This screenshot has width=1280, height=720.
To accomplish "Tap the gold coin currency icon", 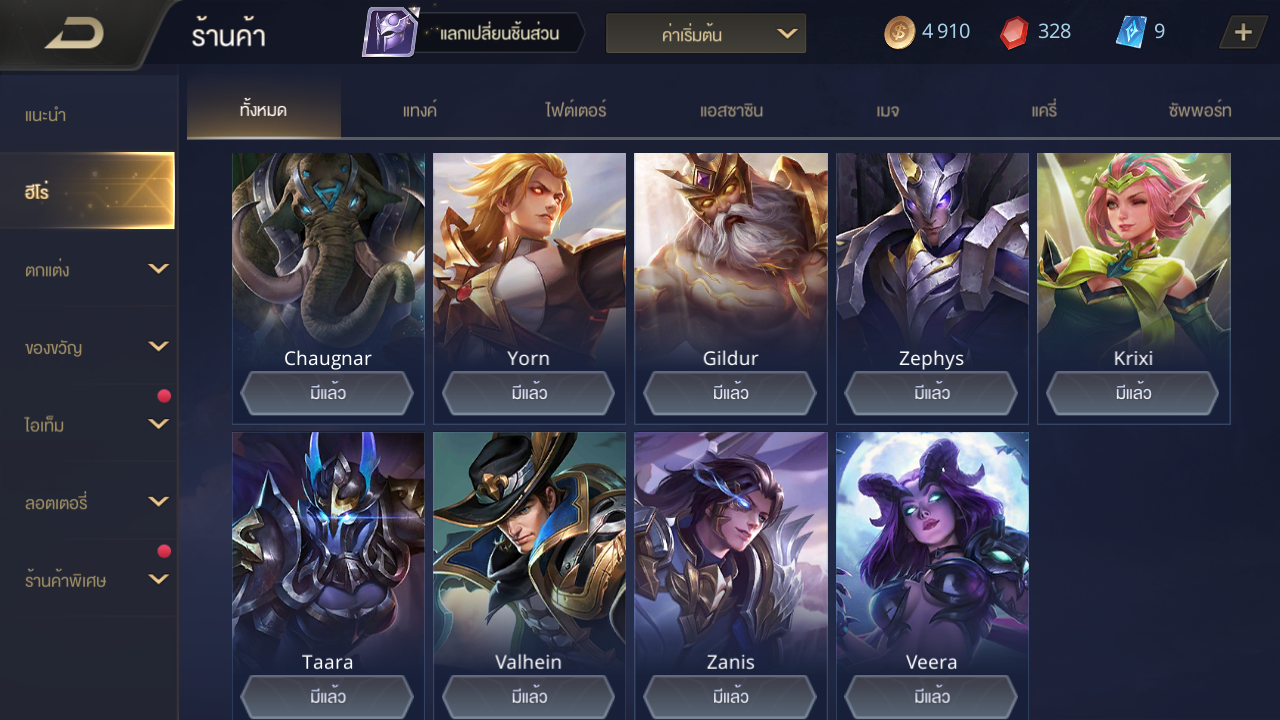I will (x=899, y=32).
